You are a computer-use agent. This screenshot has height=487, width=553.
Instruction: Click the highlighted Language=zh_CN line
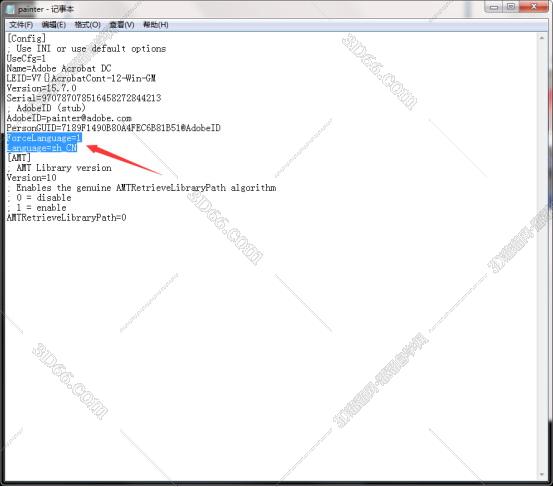click(x=42, y=147)
